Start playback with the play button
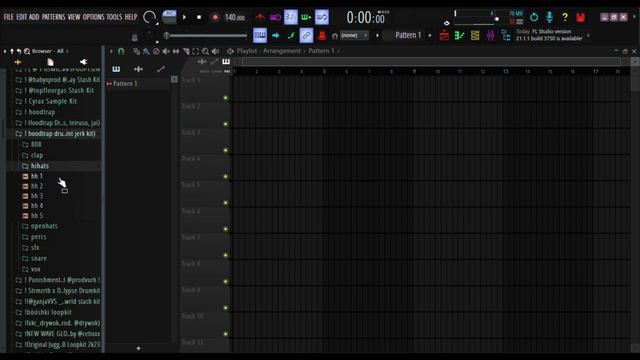Screen dimensions: 640x360 coord(184,17)
